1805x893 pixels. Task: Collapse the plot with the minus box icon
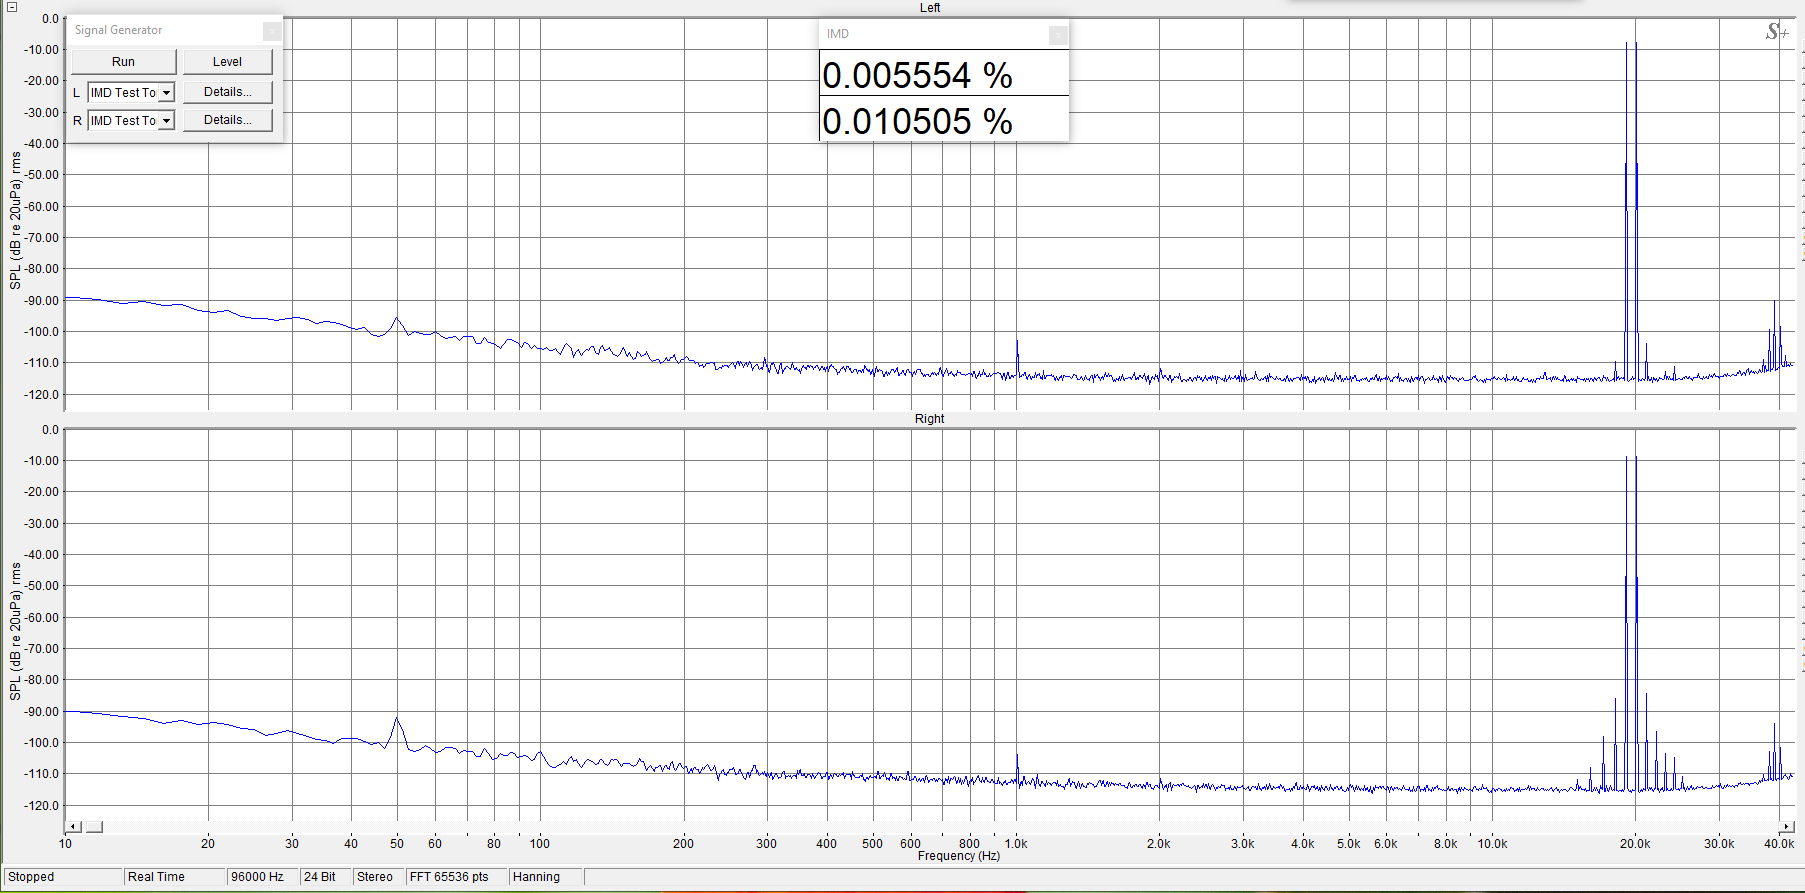pos(12,7)
